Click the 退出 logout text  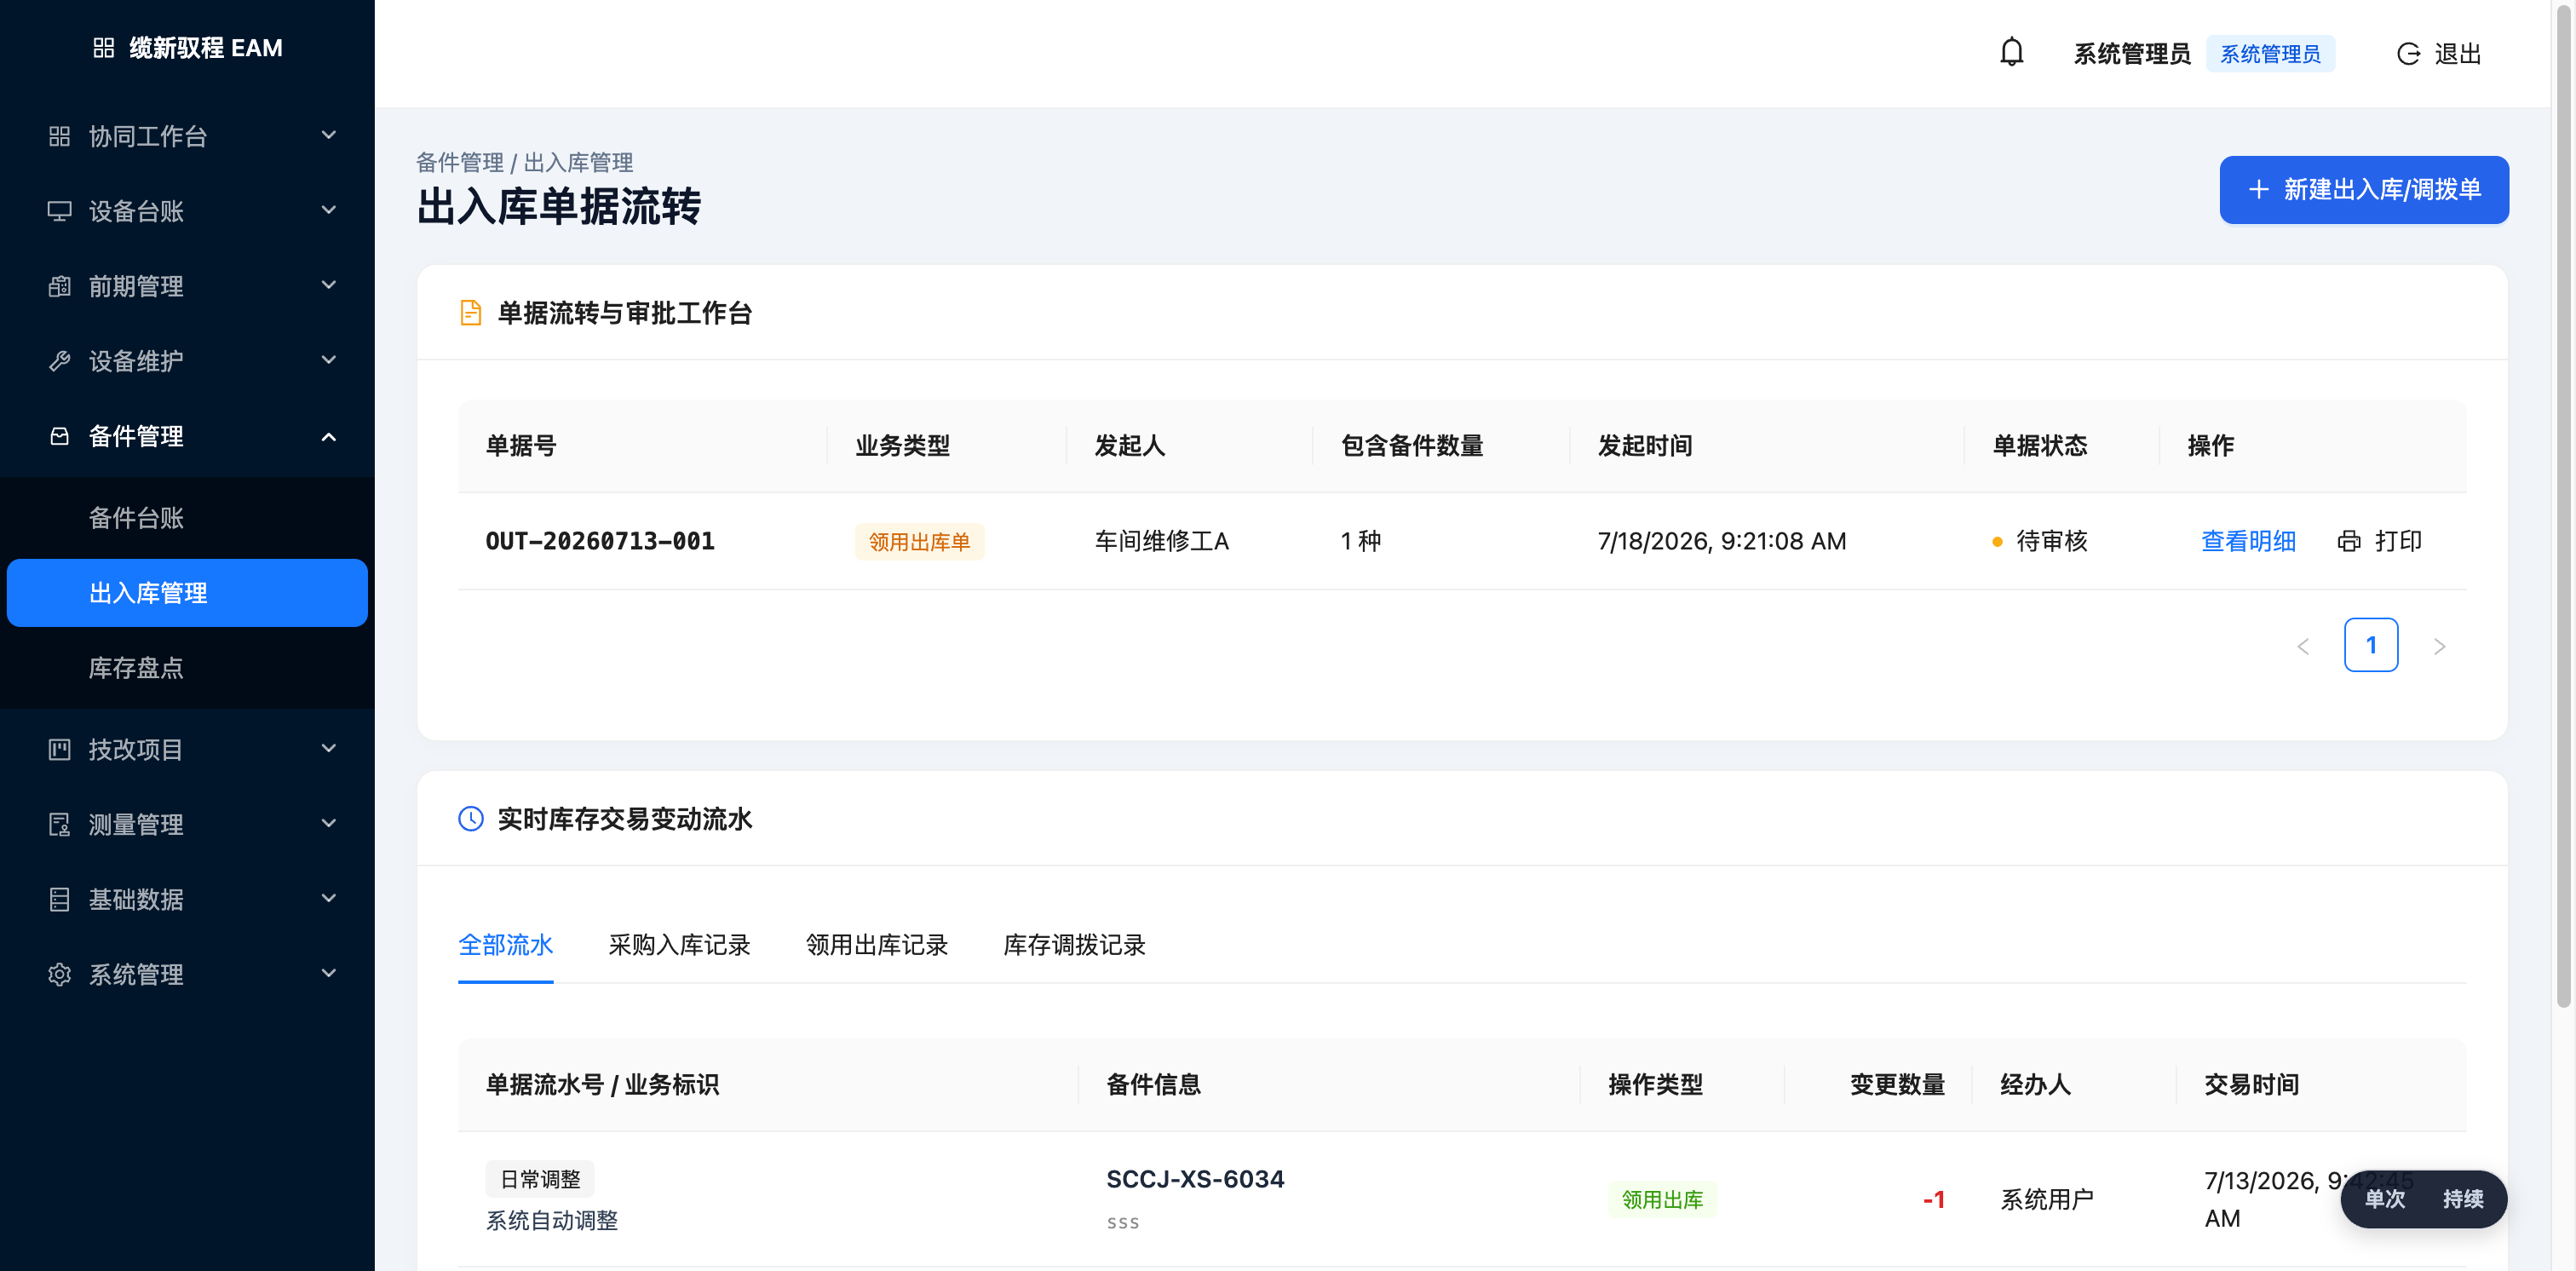pyautogui.click(x=2458, y=54)
